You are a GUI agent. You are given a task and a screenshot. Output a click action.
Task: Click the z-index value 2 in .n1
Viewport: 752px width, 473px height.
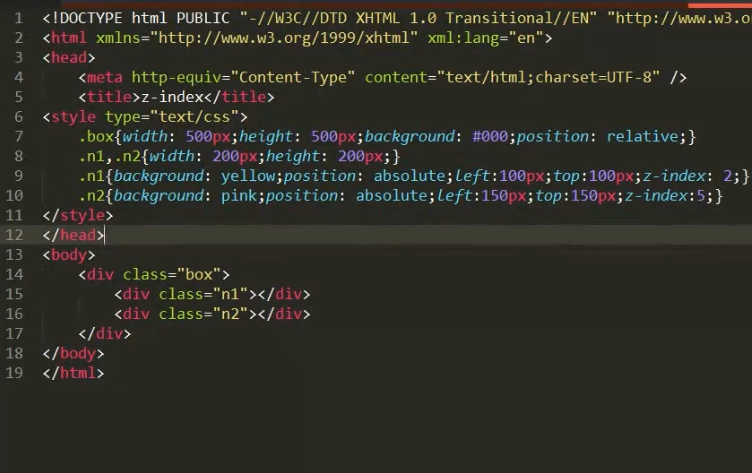pos(728,176)
